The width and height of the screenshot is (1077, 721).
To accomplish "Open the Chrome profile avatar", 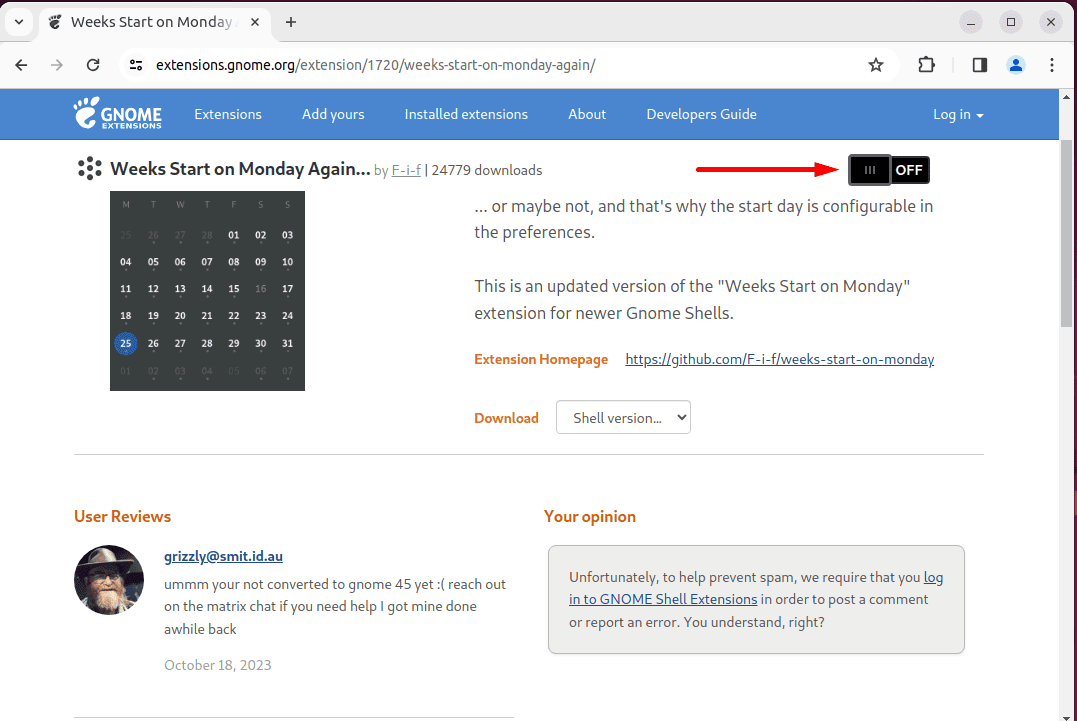I will [1016, 65].
